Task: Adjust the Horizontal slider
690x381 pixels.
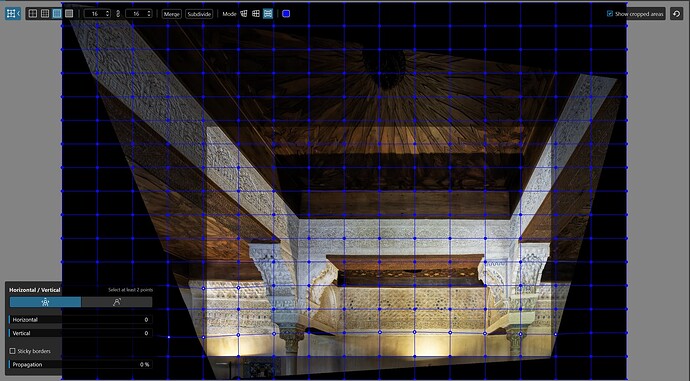Action: (x=81, y=319)
